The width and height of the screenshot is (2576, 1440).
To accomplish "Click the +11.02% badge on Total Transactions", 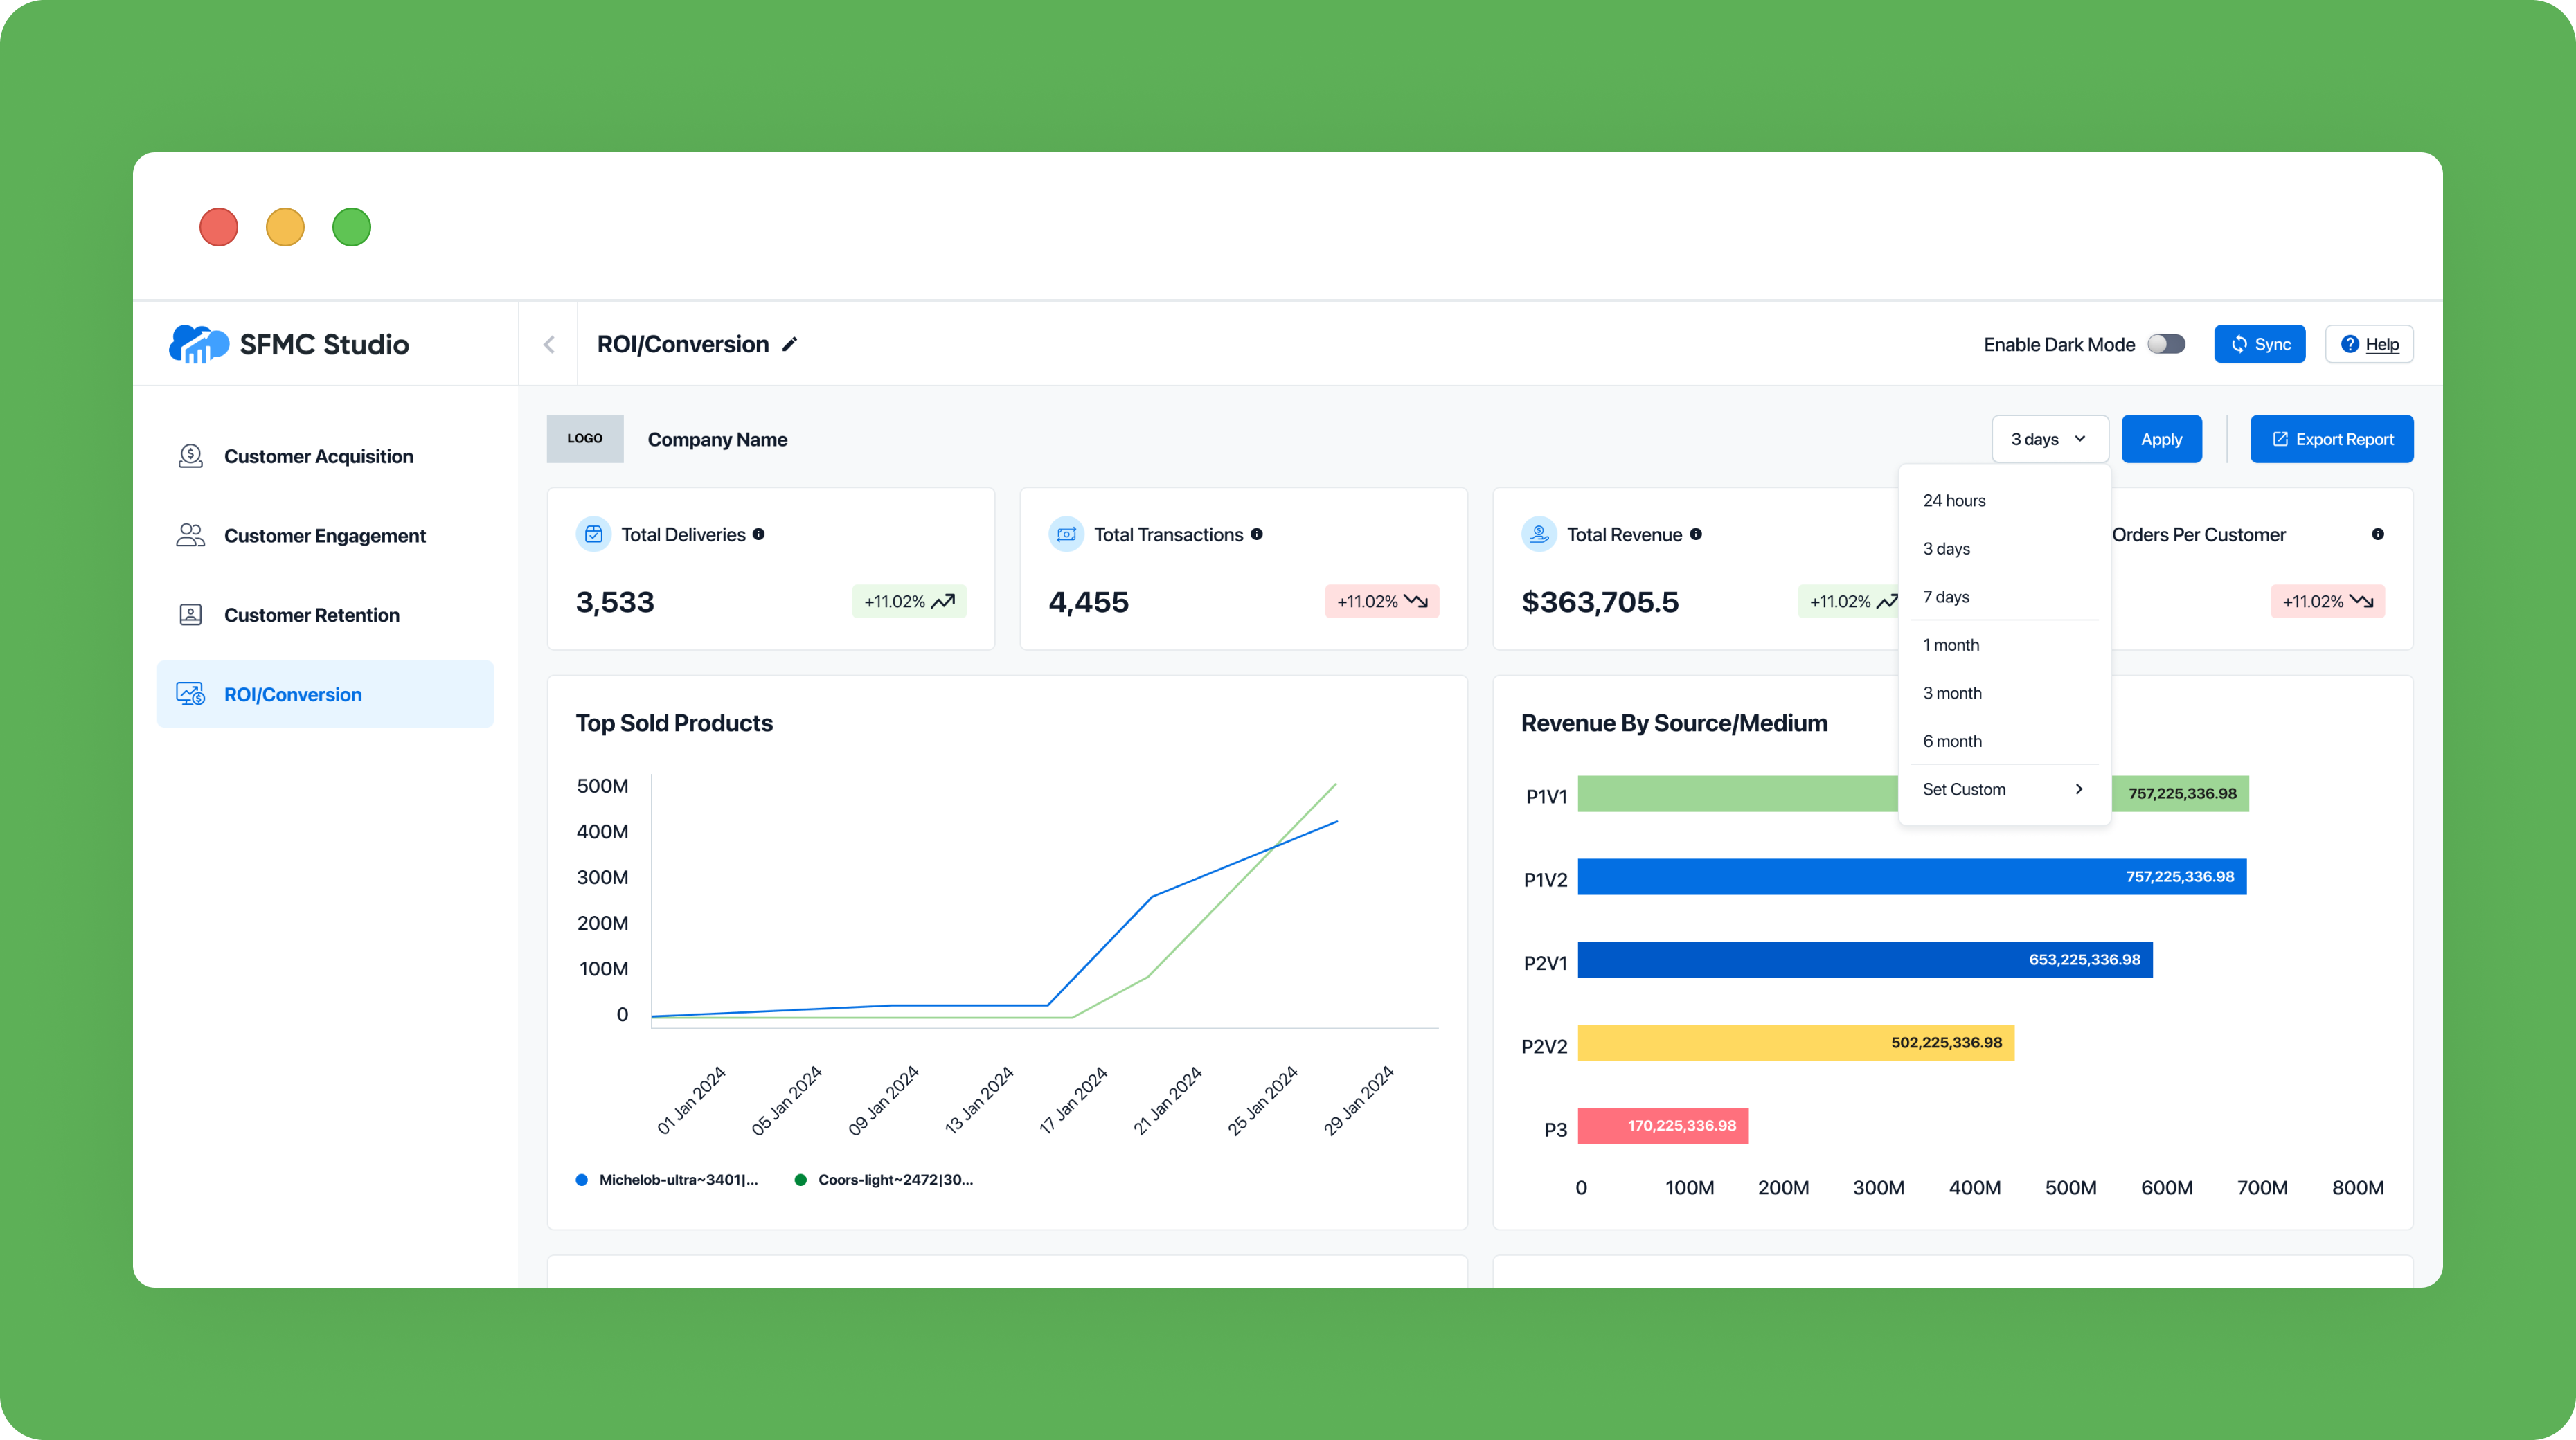I will [1382, 601].
